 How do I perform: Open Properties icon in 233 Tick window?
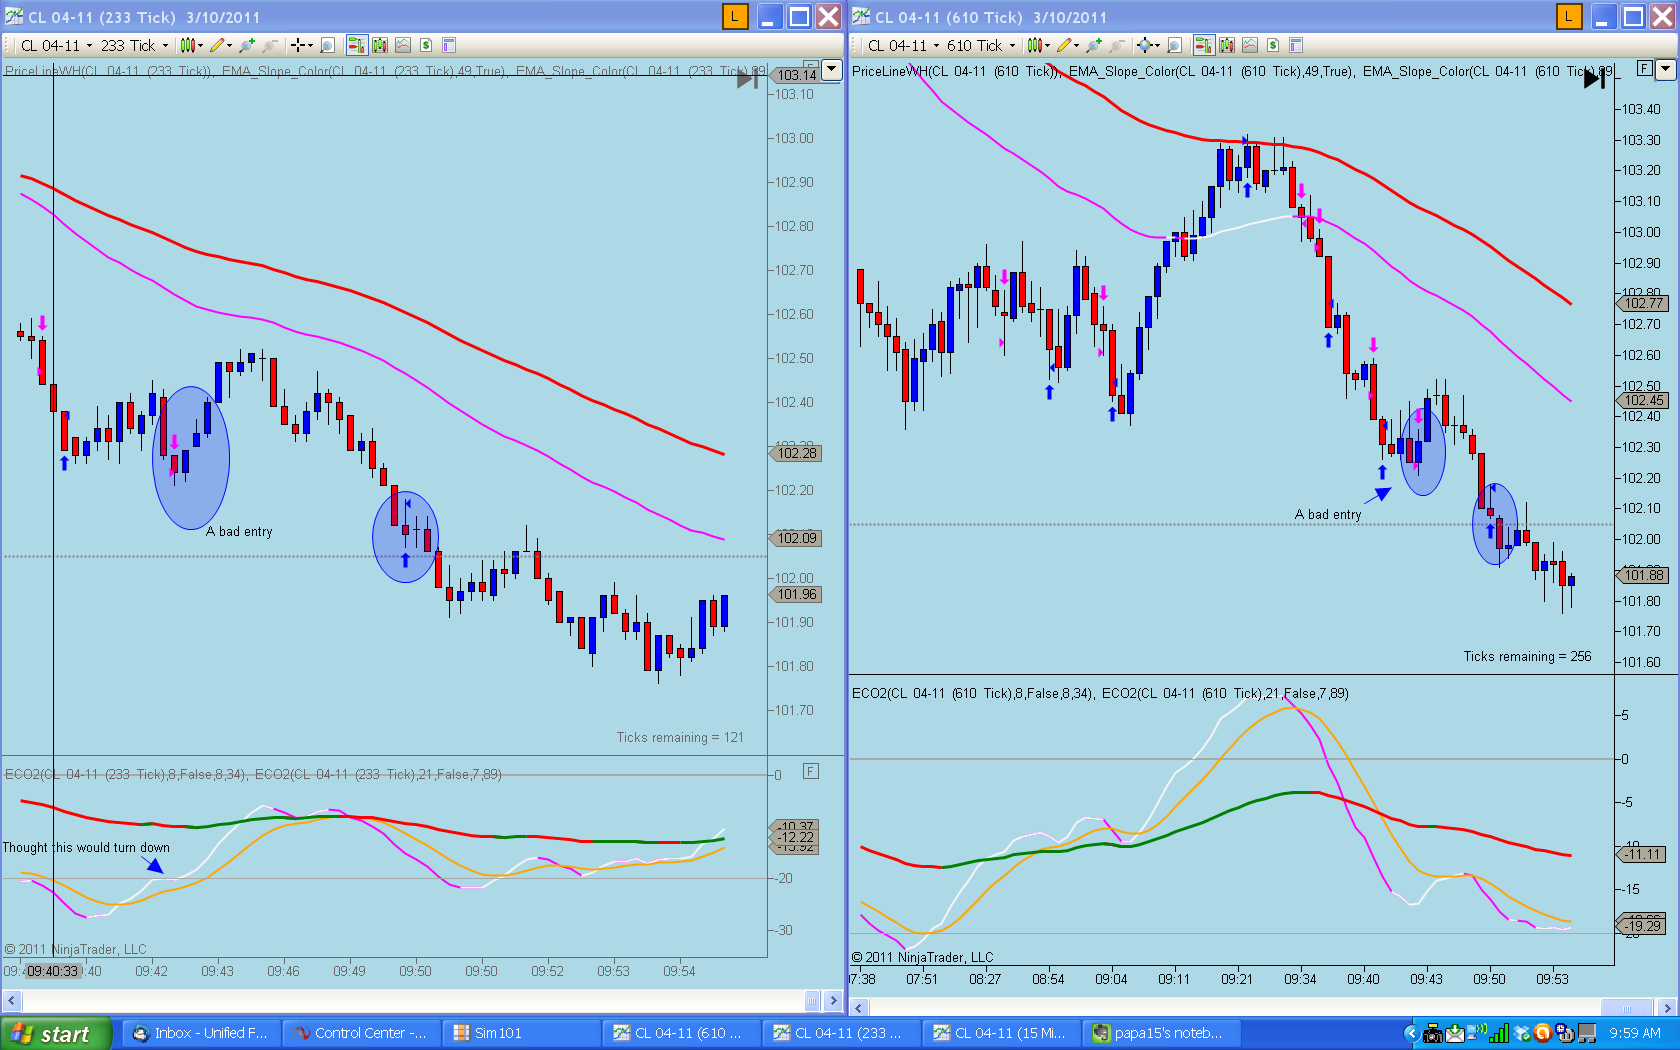449,45
